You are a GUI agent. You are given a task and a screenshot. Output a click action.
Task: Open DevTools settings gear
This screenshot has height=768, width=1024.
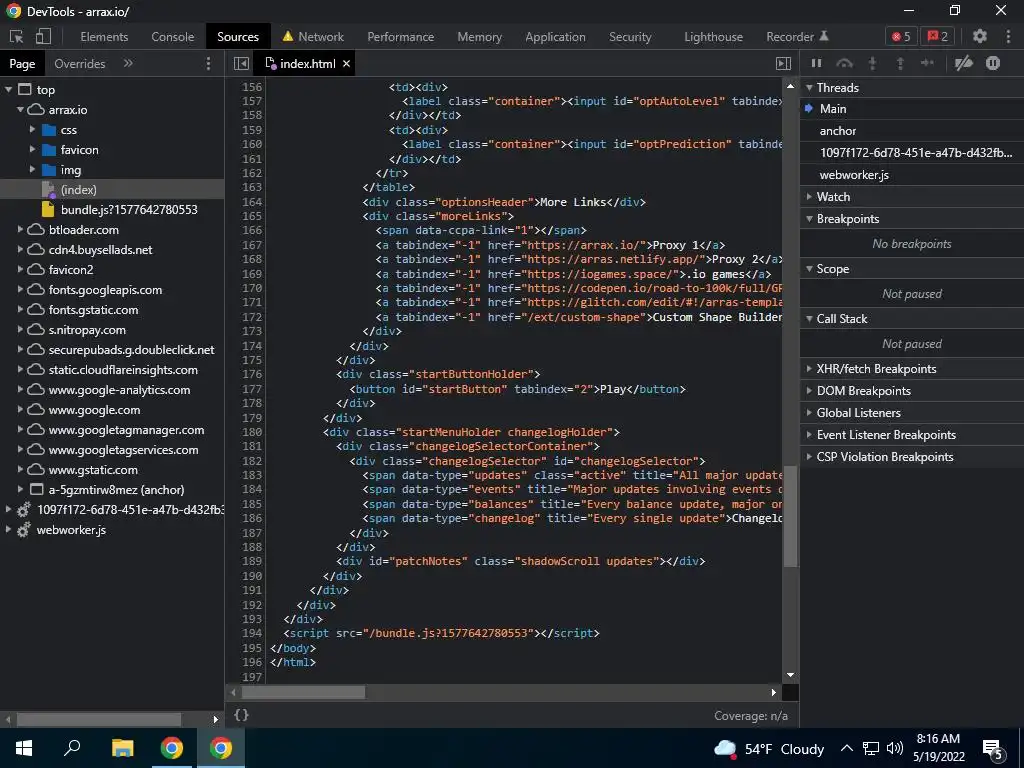tap(980, 37)
